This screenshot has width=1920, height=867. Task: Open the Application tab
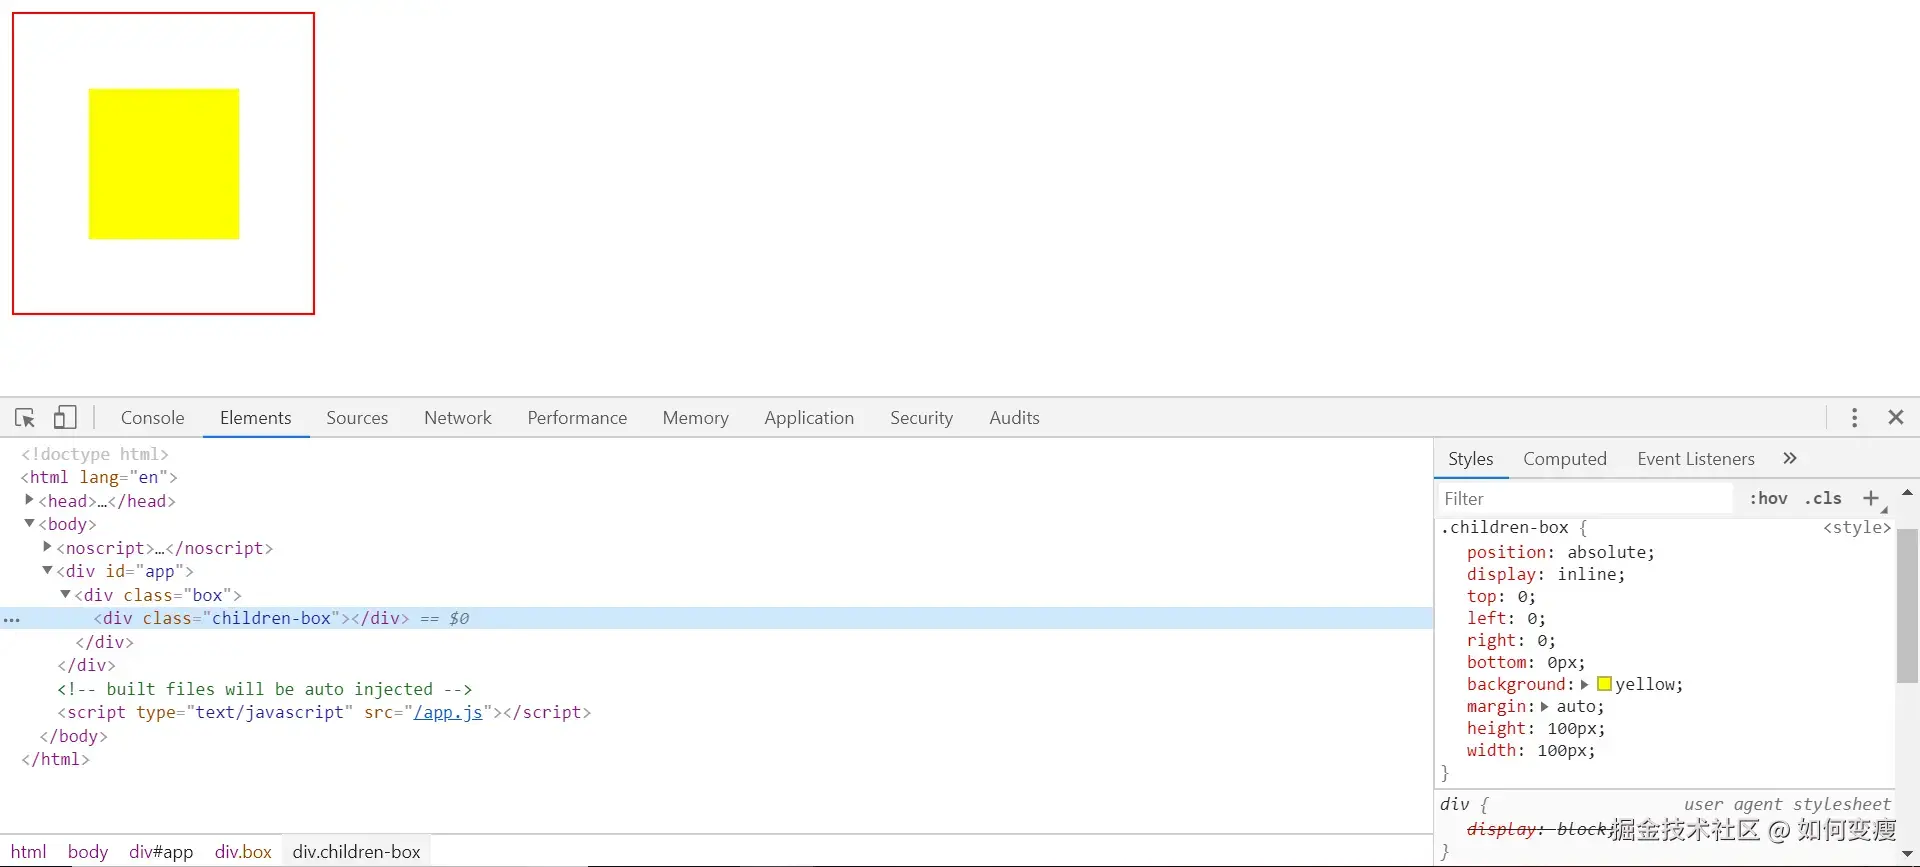(x=809, y=418)
